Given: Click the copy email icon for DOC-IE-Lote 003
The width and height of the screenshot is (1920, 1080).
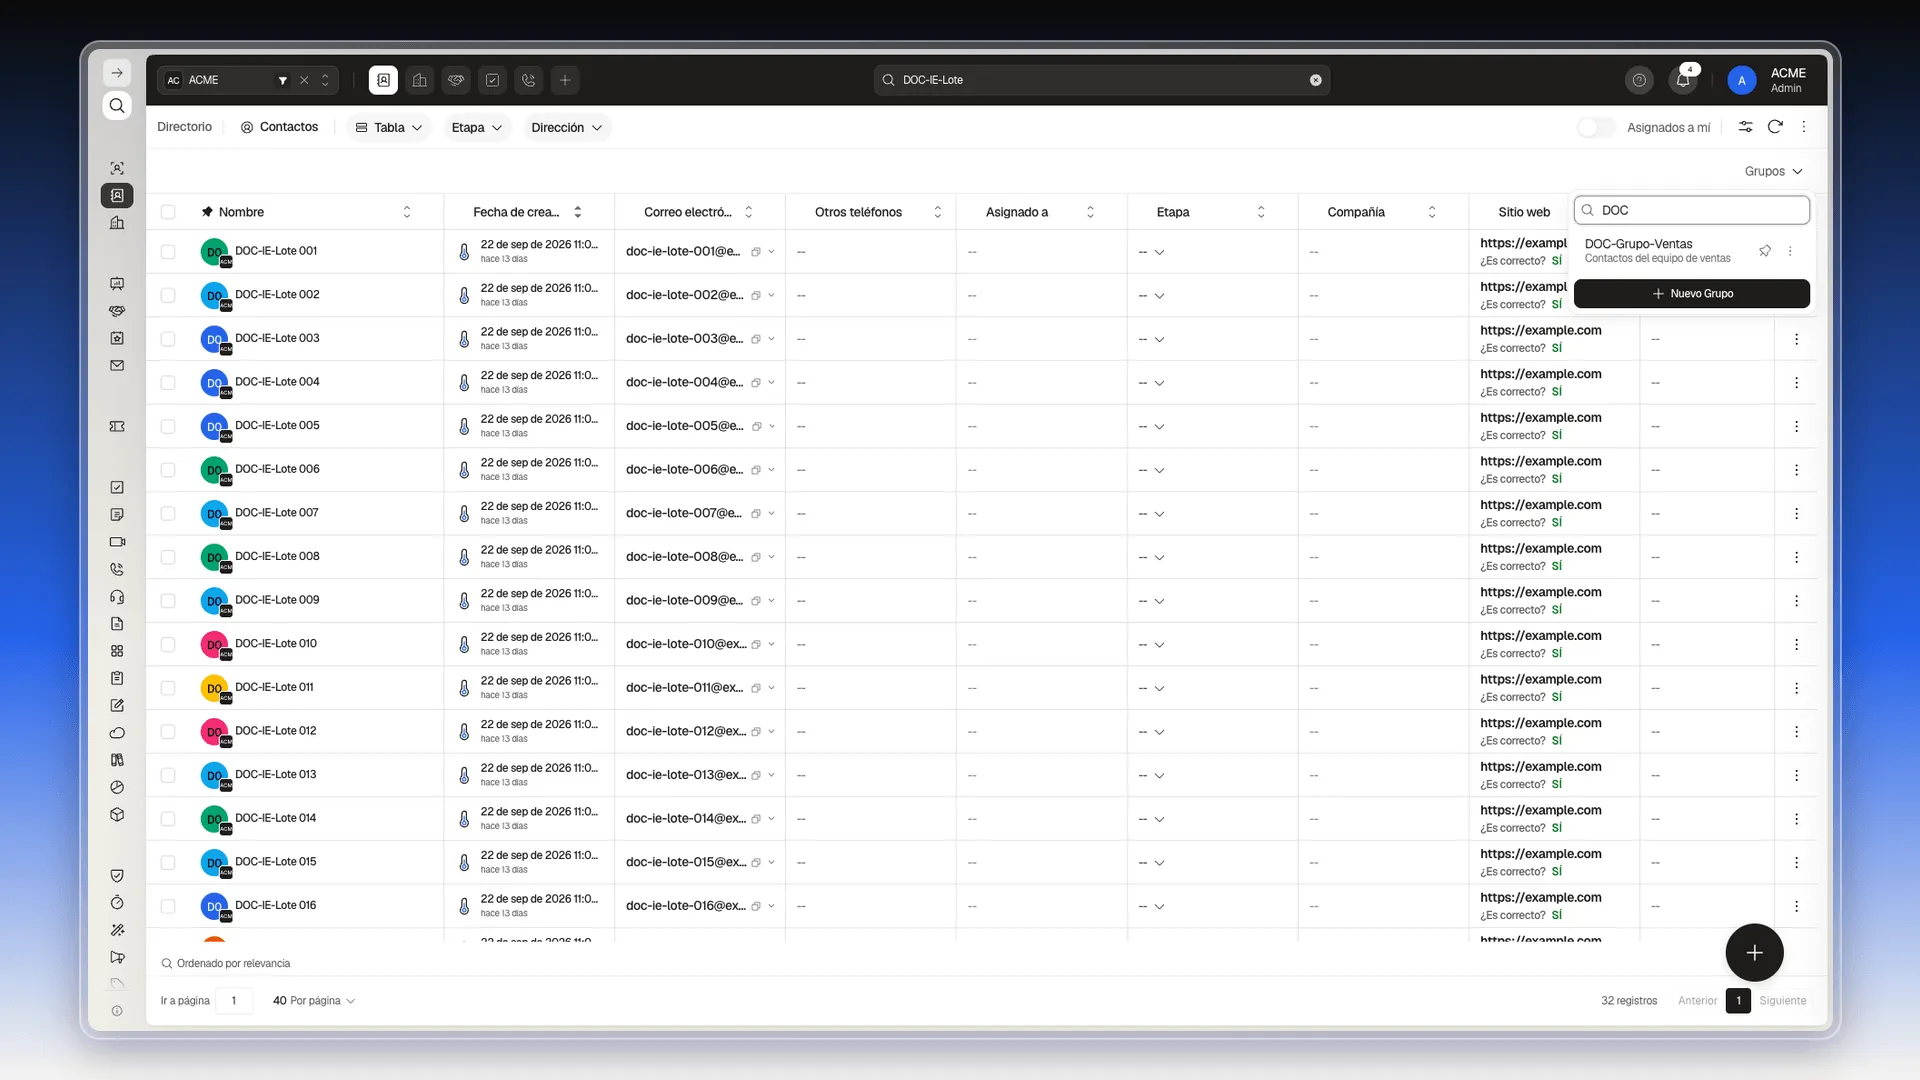Looking at the screenshot, I should tap(756, 339).
